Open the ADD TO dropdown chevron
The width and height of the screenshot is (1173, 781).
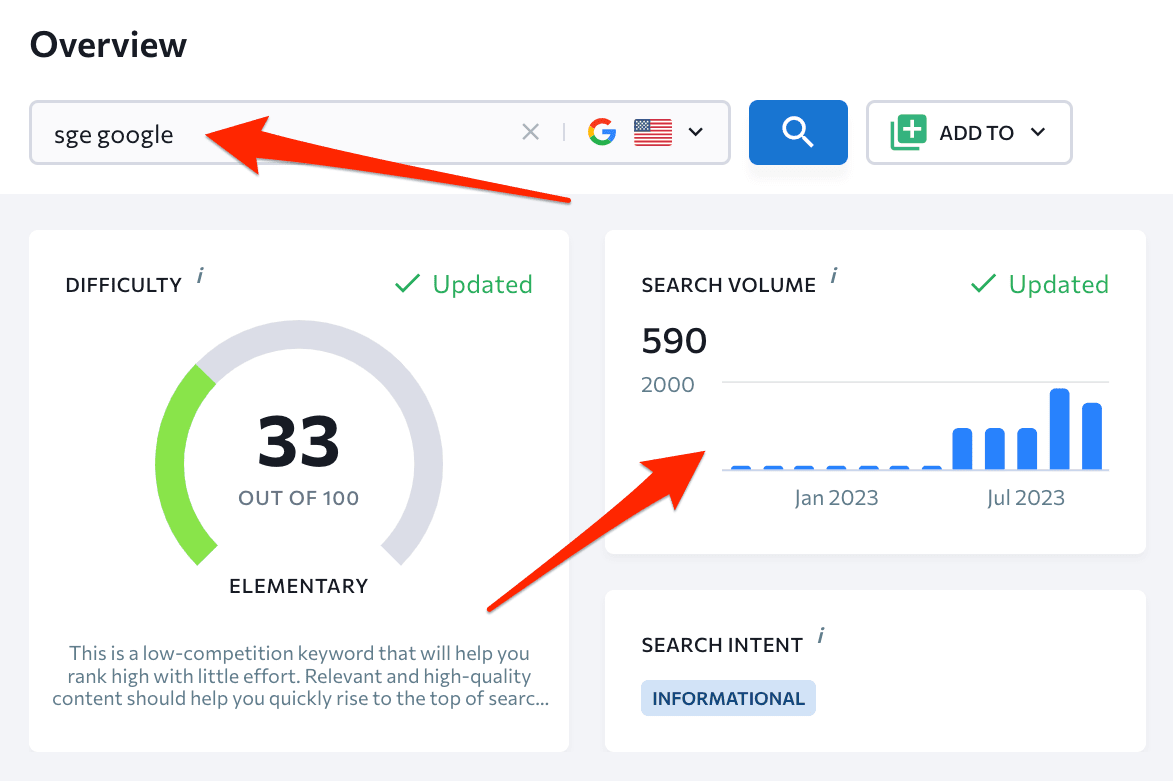coord(1038,132)
